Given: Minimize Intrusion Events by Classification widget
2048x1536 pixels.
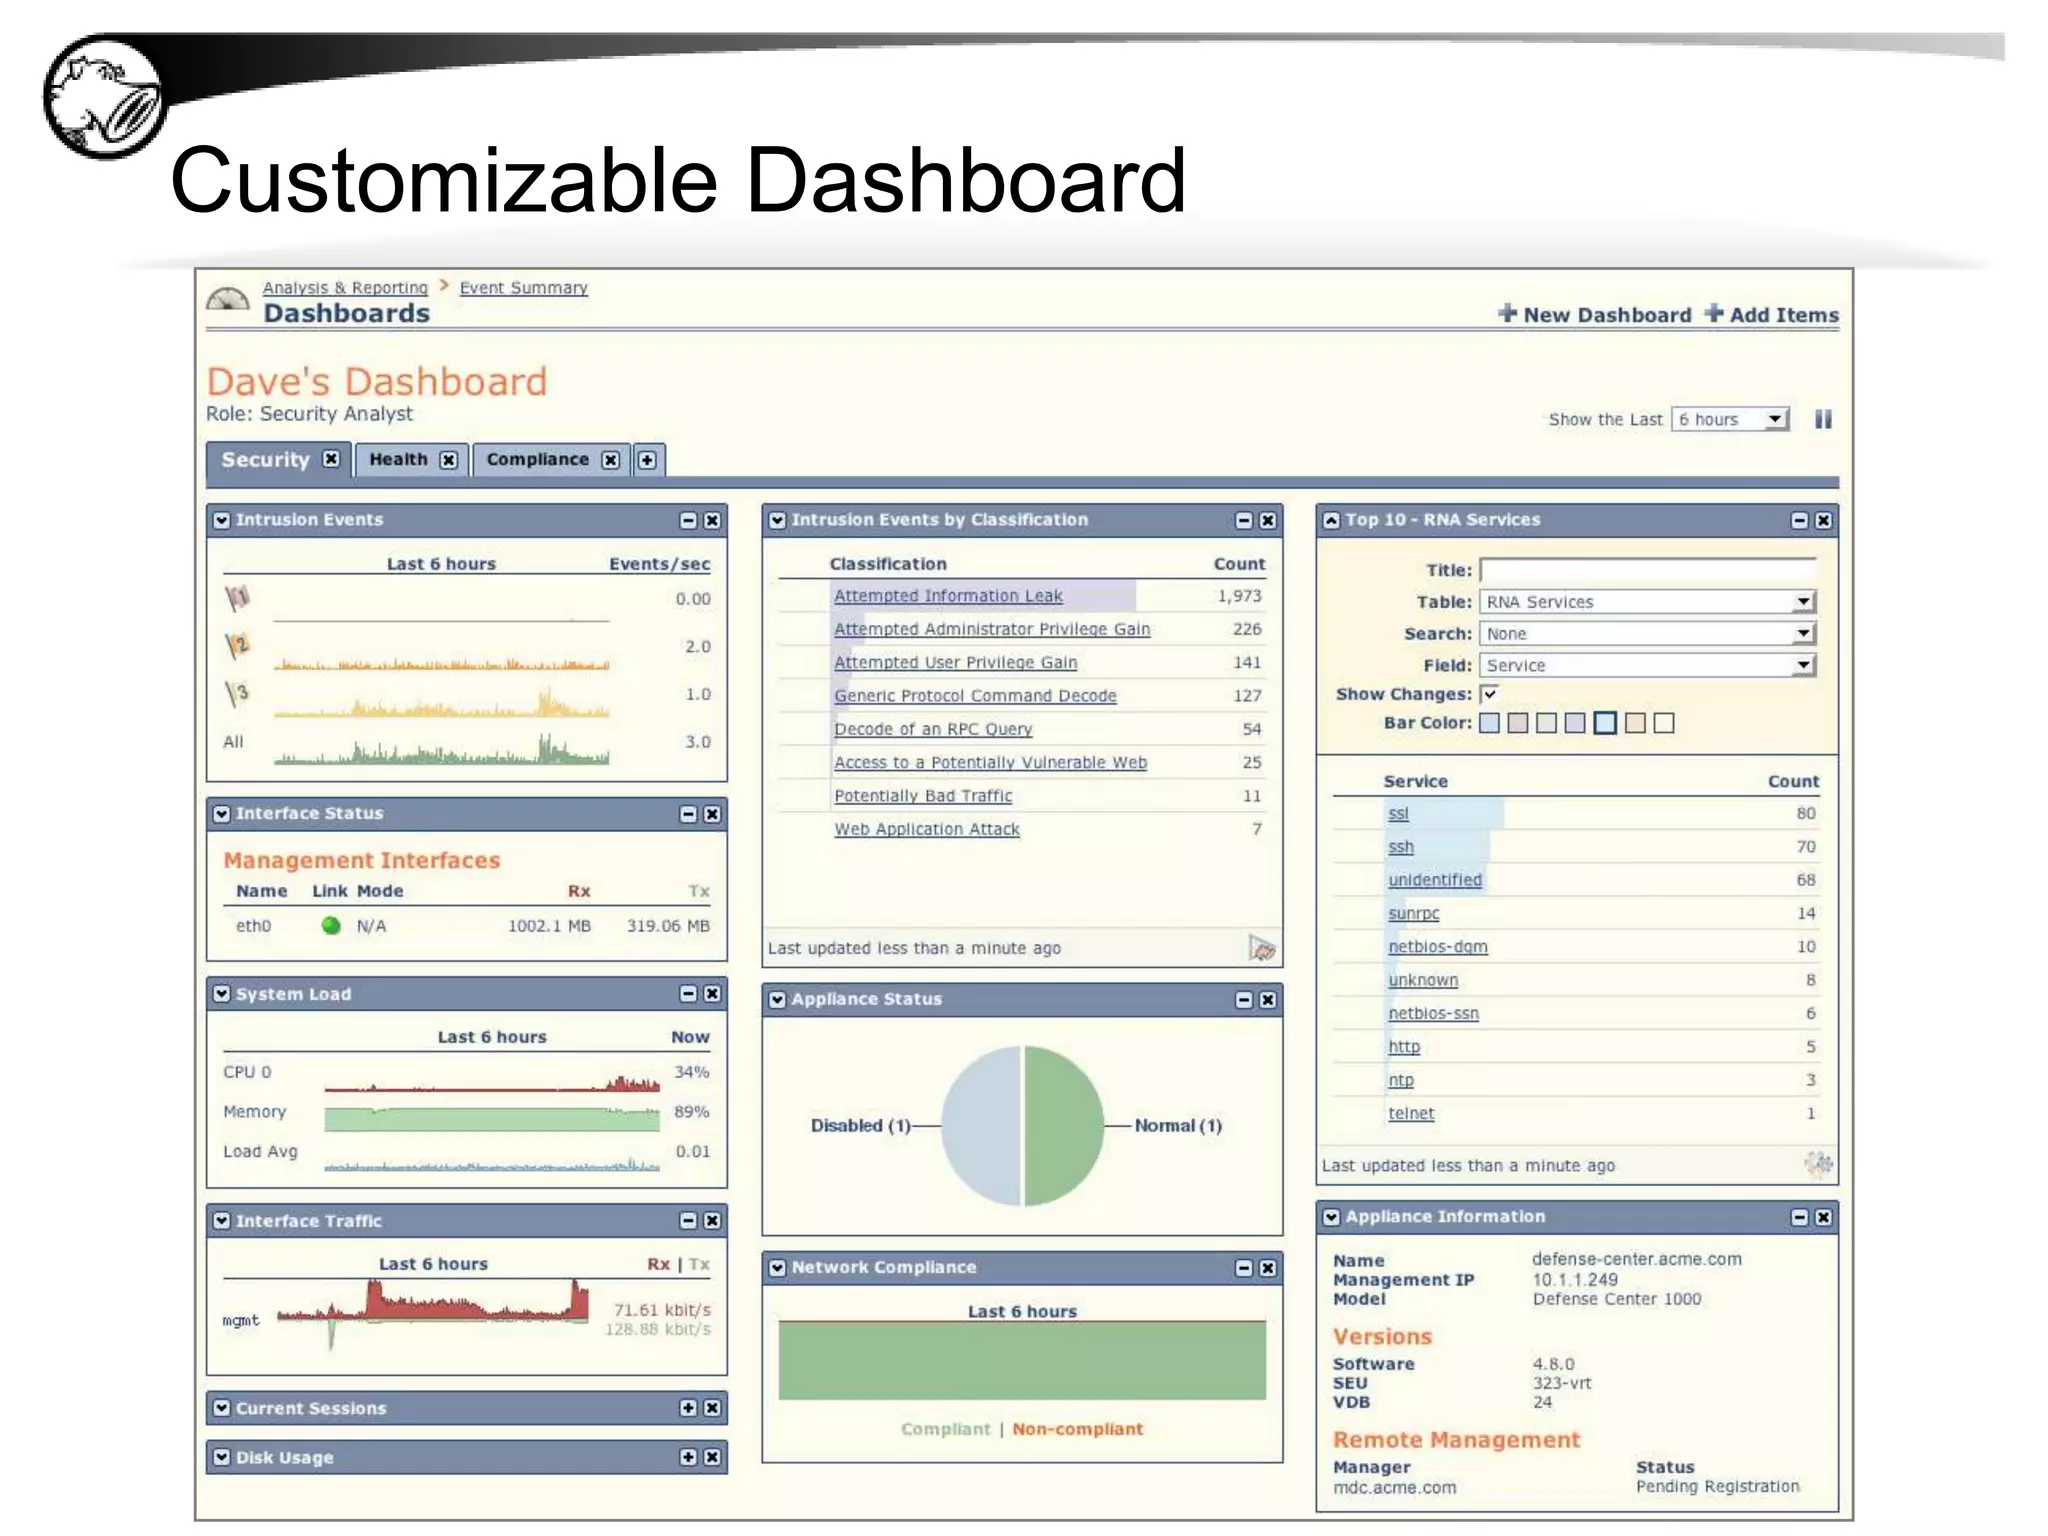Looking at the screenshot, I should pyautogui.click(x=1244, y=520).
